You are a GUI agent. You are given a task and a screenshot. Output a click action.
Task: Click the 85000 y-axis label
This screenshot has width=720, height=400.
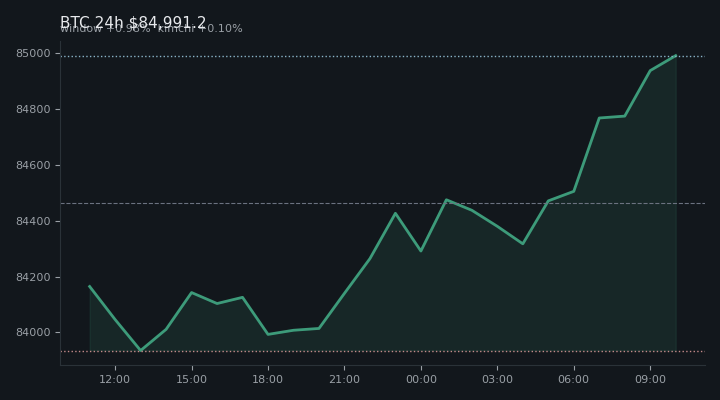[33, 53]
